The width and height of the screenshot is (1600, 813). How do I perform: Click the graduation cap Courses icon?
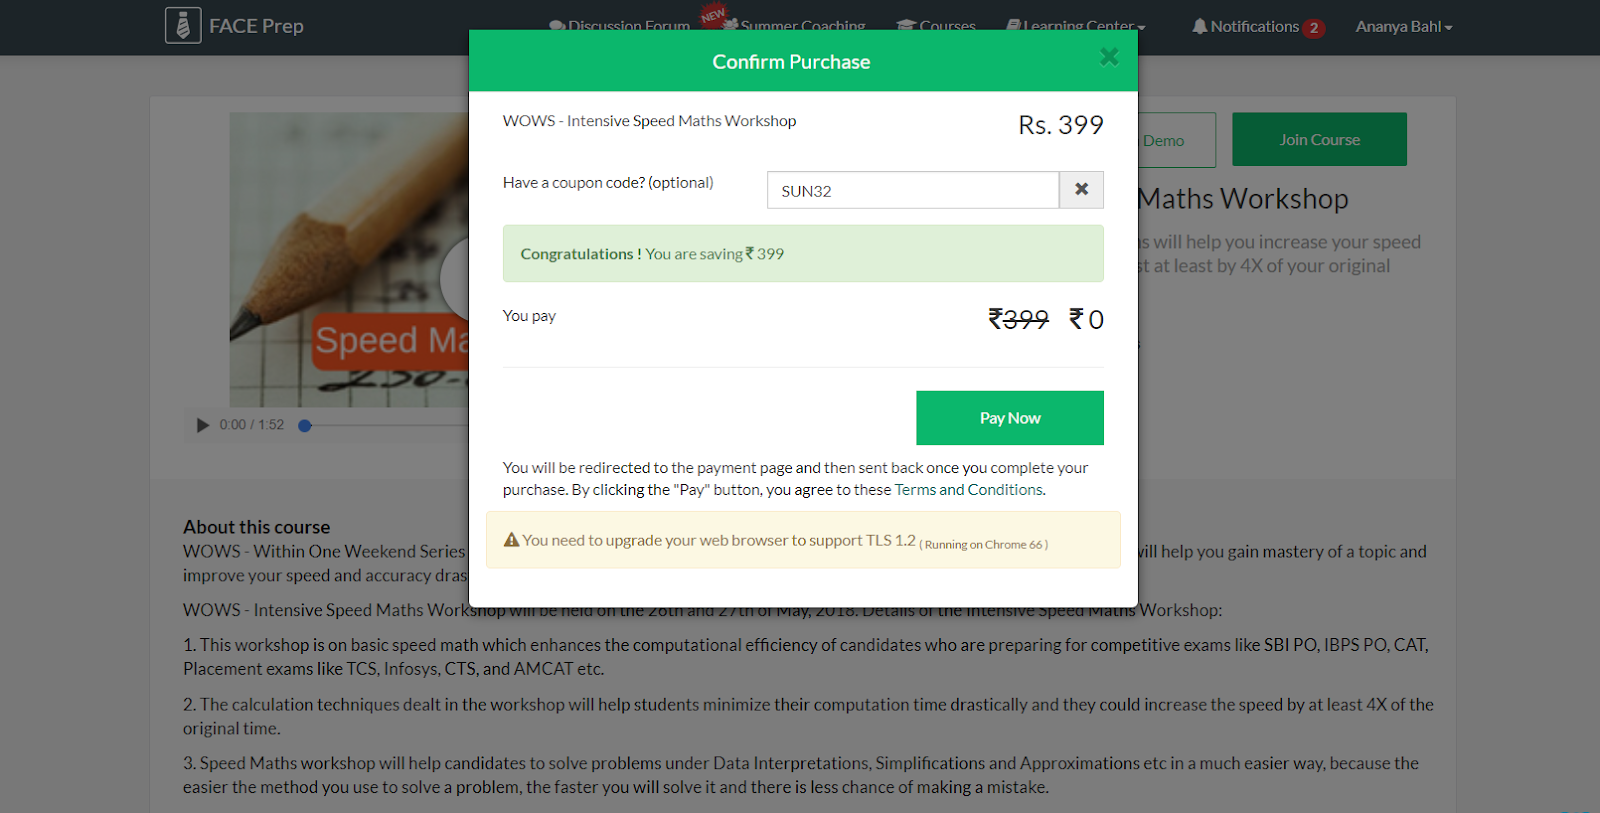(906, 25)
